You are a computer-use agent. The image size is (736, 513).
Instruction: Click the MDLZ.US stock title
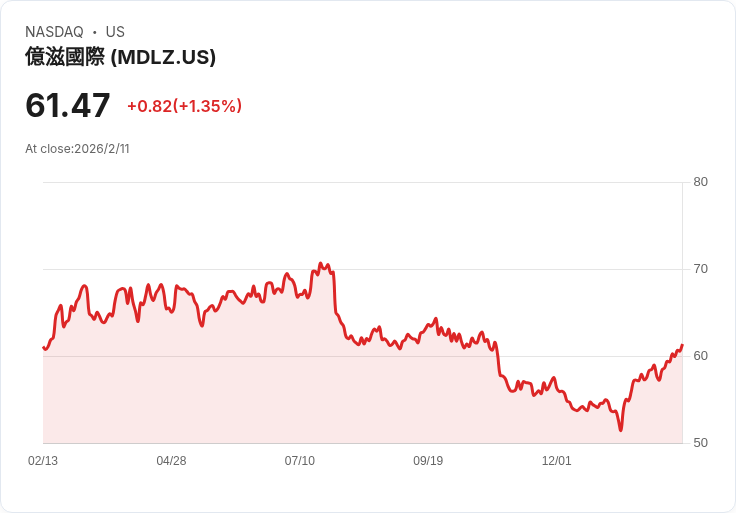pyautogui.click(x=120, y=57)
